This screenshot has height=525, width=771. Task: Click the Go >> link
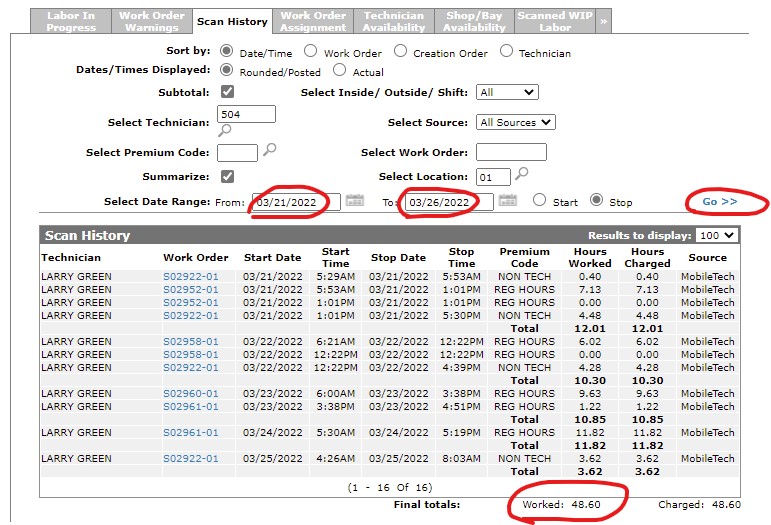click(x=719, y=201)
